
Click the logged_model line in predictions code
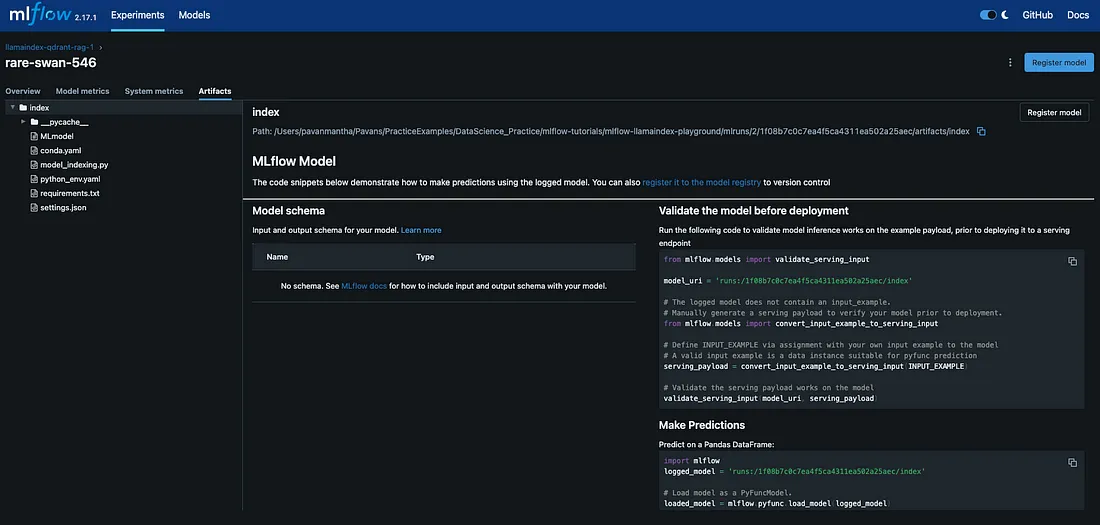tap(794, 472)
